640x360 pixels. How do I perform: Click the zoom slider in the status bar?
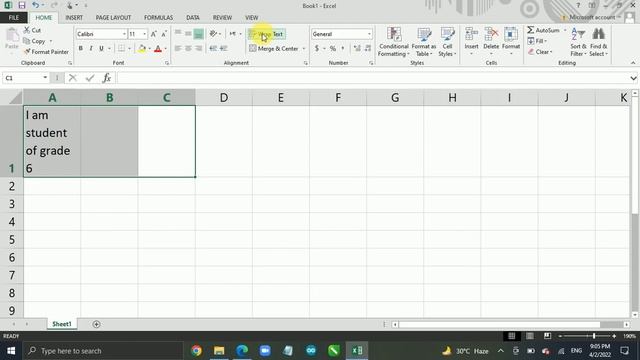click(594, 336)
